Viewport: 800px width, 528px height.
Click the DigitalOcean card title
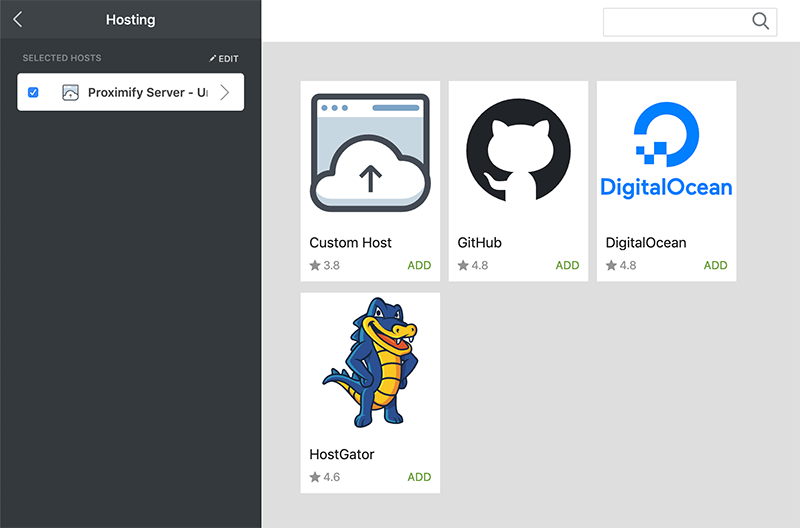[x=646, y=243]
